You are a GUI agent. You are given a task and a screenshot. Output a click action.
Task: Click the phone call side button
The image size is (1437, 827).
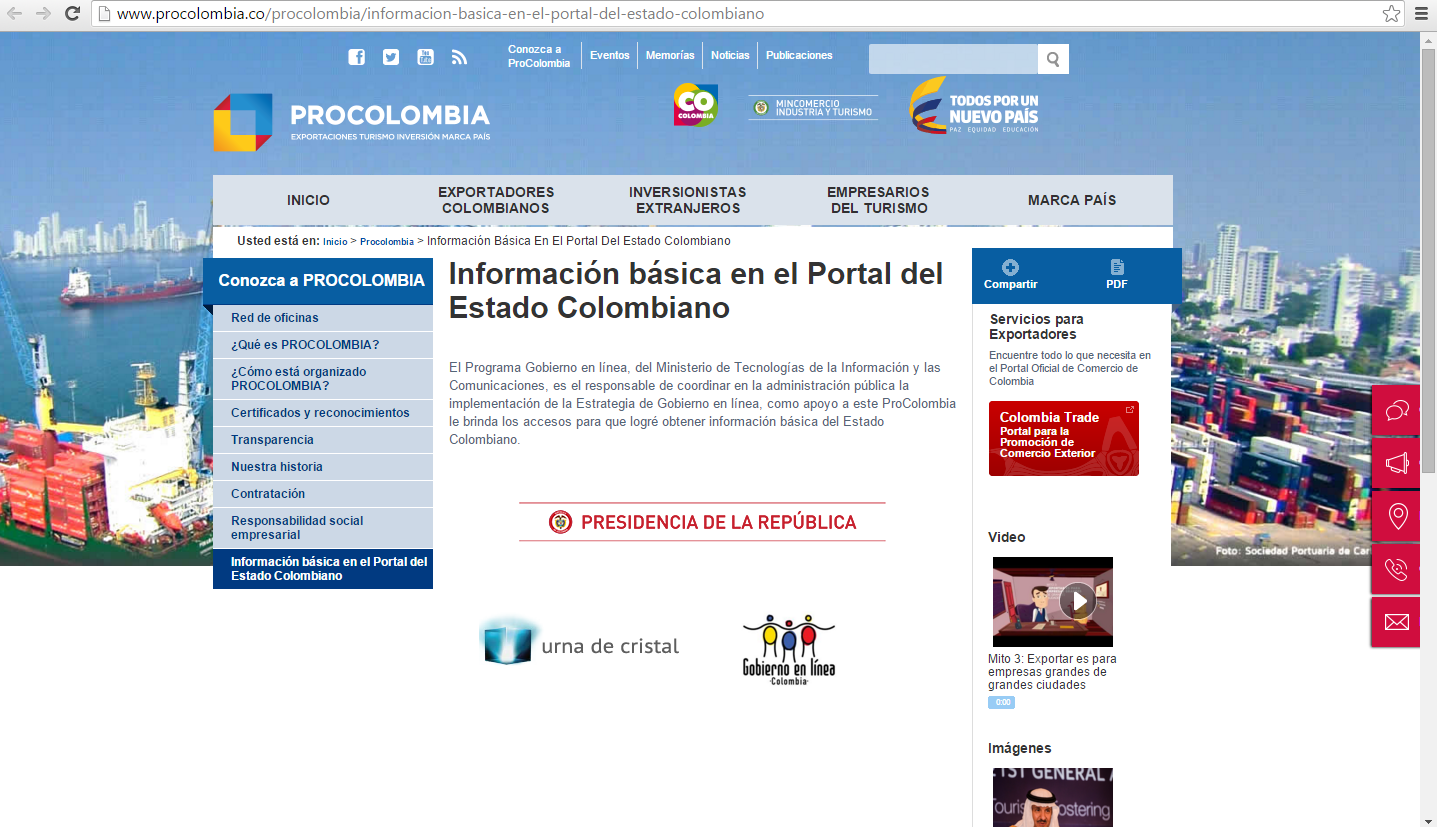coord(1396,569)
